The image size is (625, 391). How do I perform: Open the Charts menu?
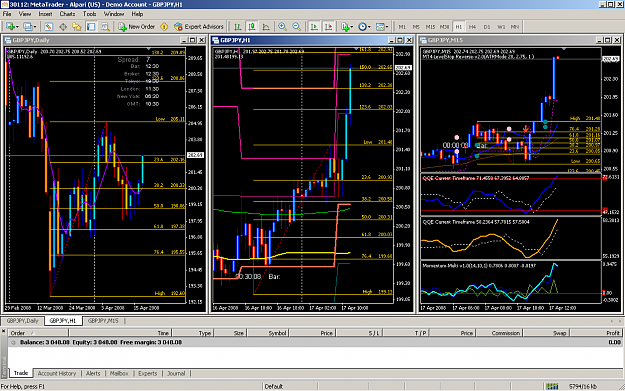tap(67, 14)
